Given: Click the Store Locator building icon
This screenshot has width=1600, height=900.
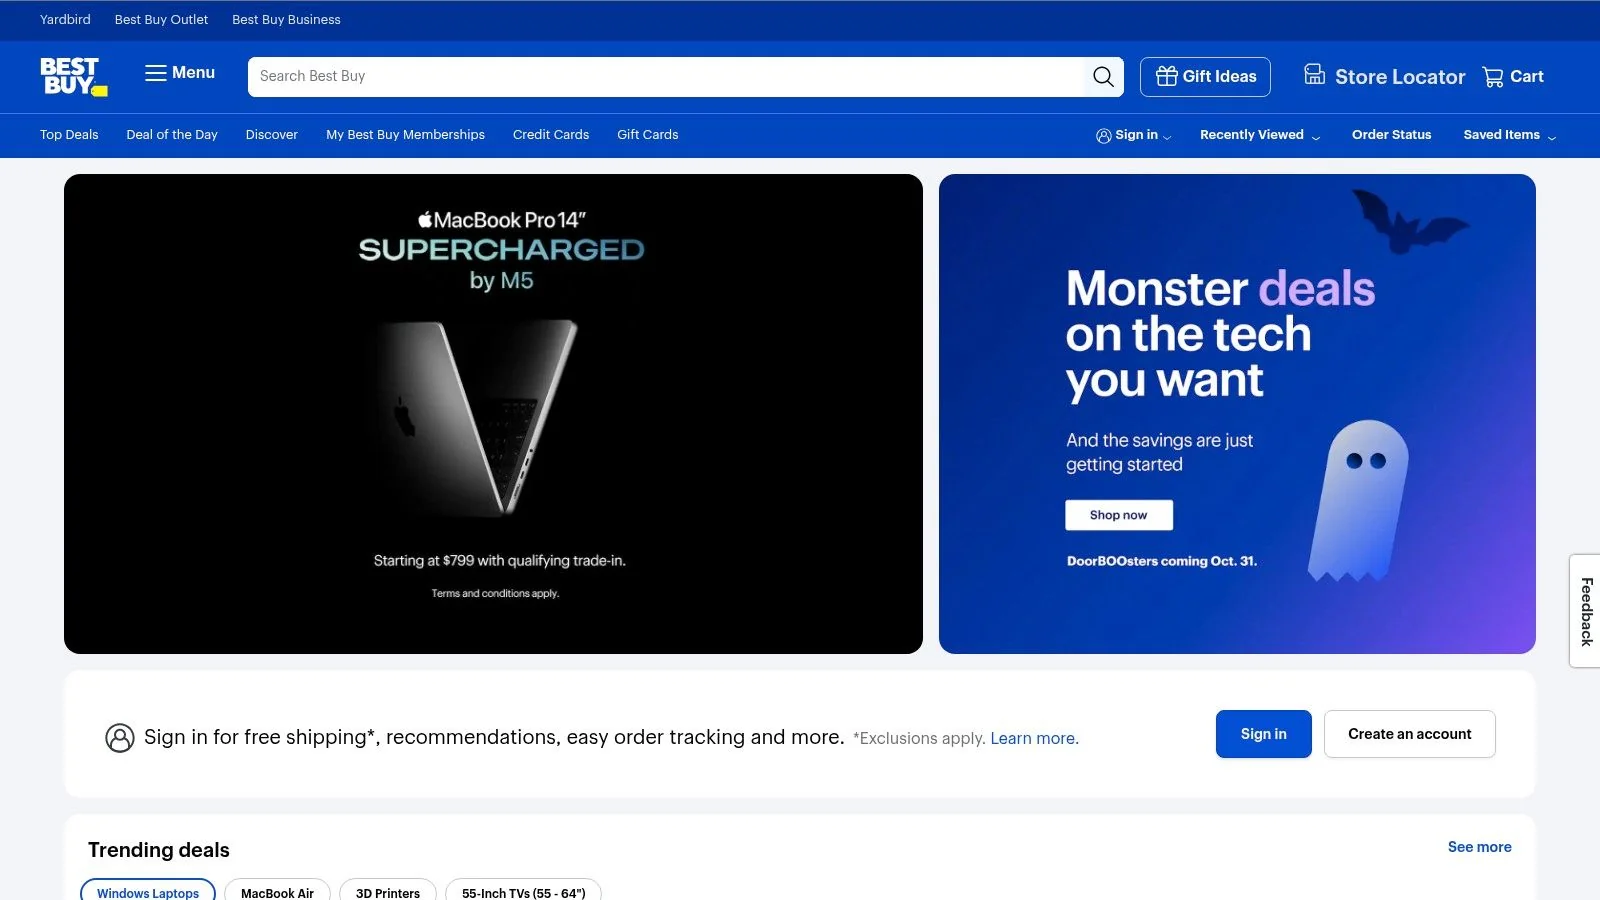Looking at the screenshot, I should click(x=1315, y=74).
